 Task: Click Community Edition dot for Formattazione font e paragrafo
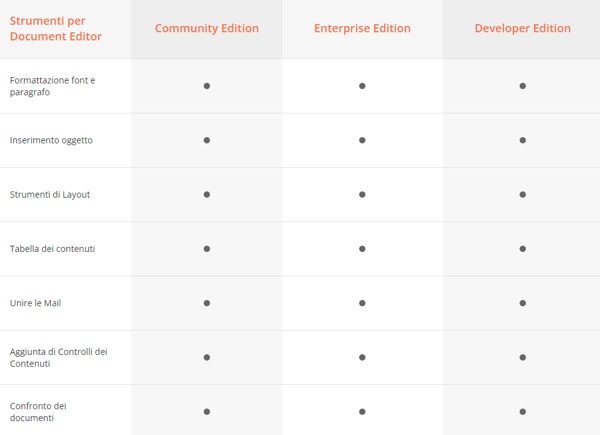(x=207, y=86)
